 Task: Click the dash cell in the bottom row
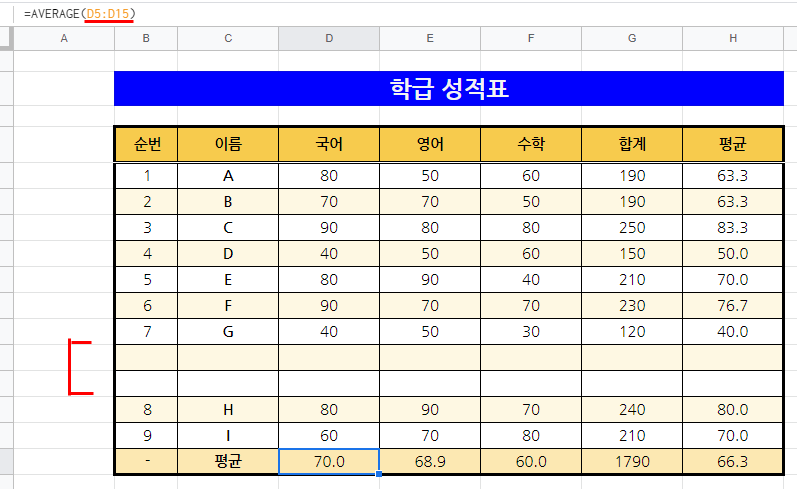point(147,462)
